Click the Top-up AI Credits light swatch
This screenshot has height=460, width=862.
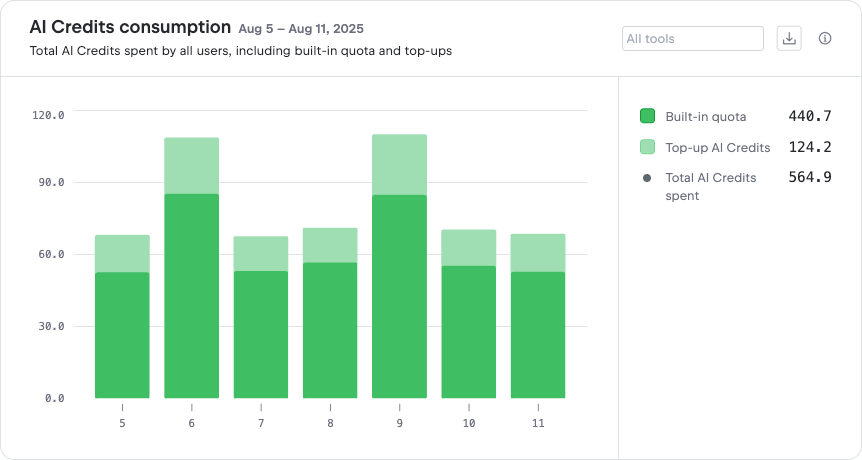tap(647, 147)
